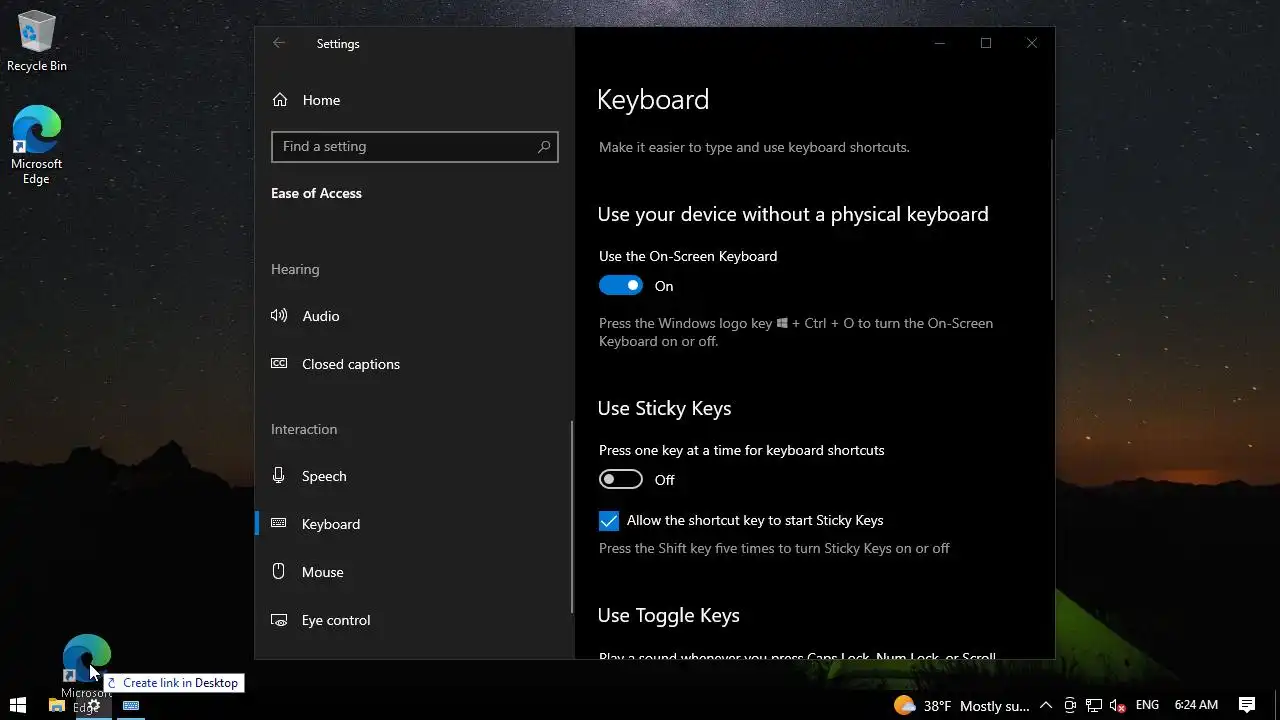Enable the Sticky Keys toggle
The height and width of the screenshot is (720, 1280).
pyautogui.click(x=621, y=480)
